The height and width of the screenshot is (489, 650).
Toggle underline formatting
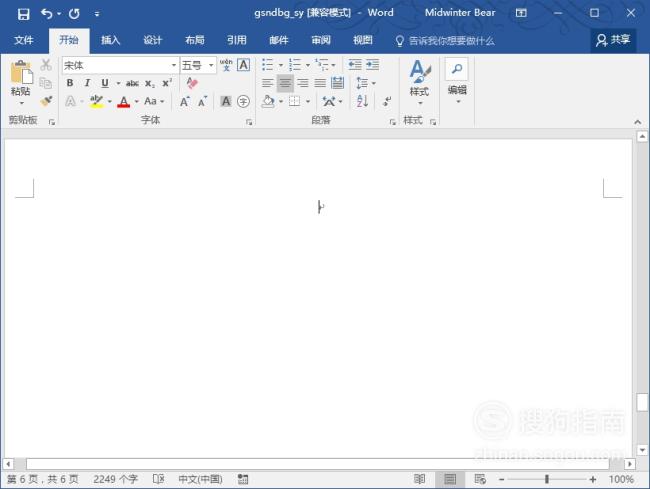[105, 83]
